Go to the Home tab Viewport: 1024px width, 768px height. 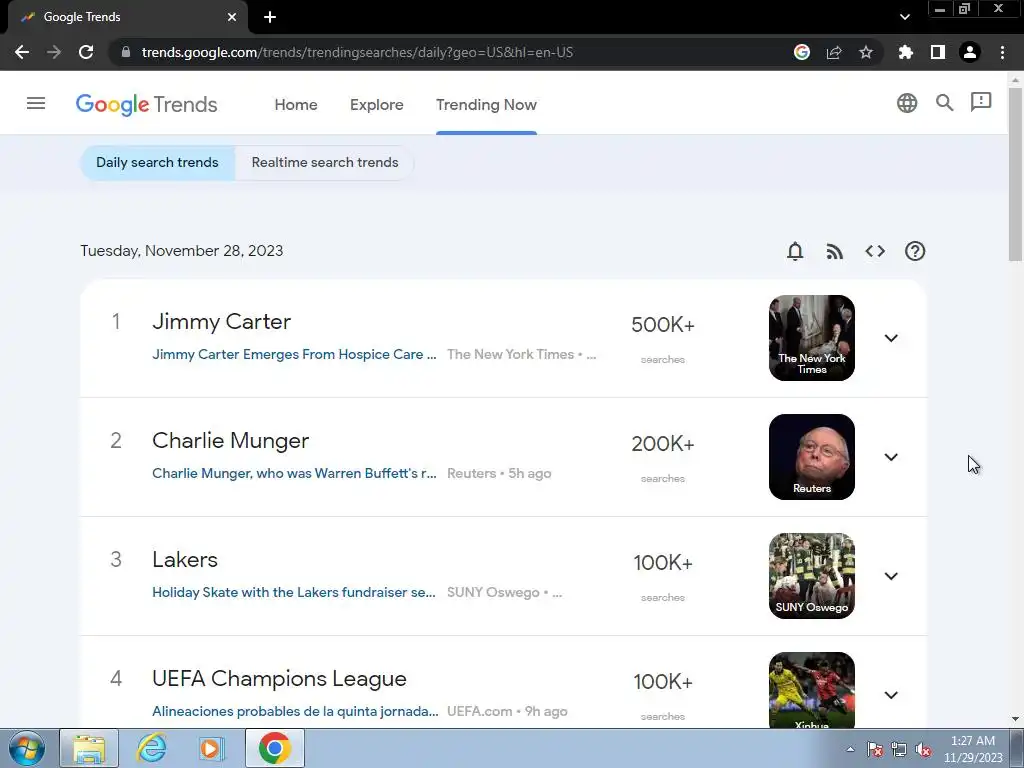[296, 104]
